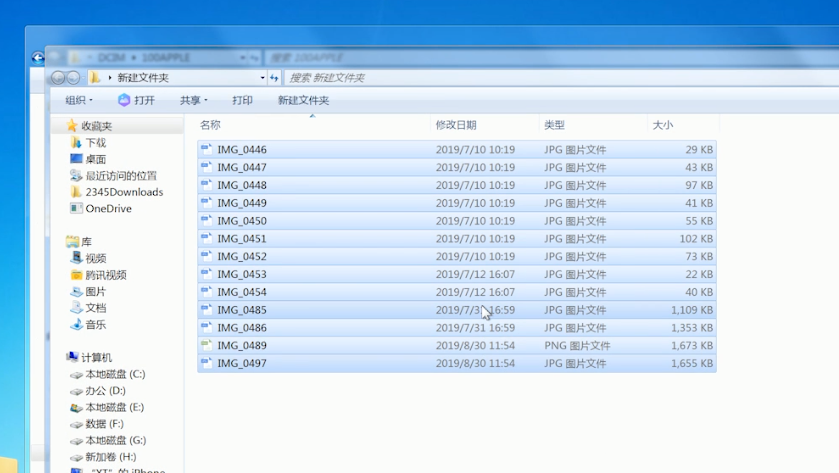Image resolution: width=839 pixels, height=473 pixels.
Task: Open 桌面 in favorites
Action: pos(96,159)
